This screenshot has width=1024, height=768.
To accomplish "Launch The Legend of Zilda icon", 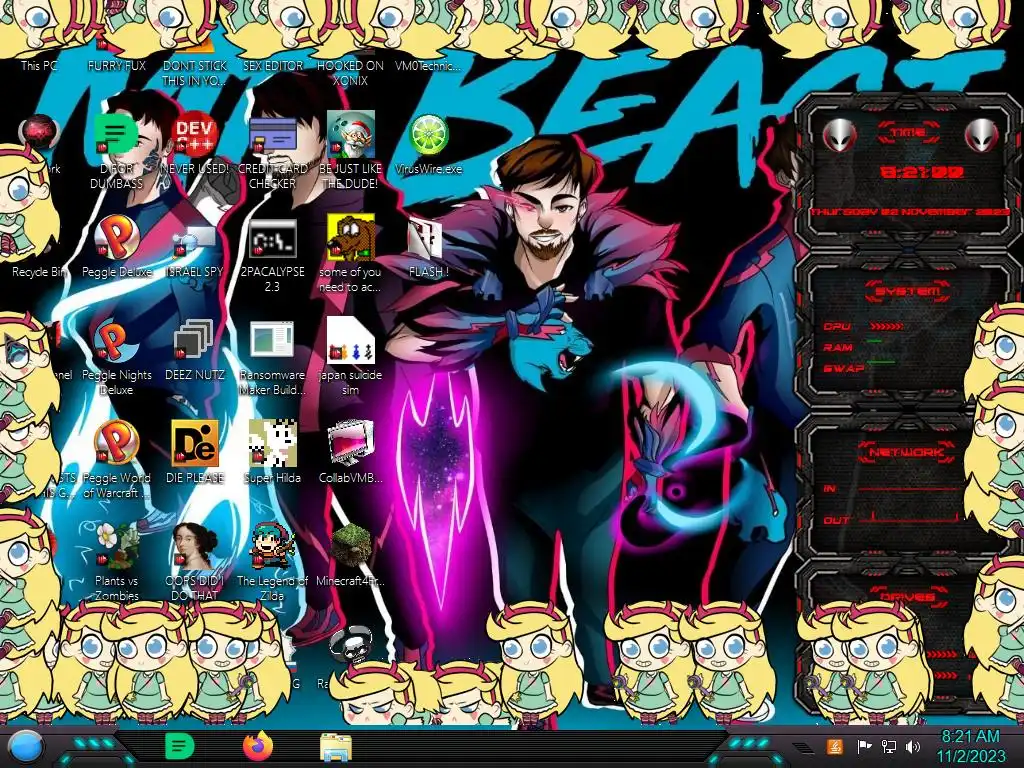I will coord(272,545).
